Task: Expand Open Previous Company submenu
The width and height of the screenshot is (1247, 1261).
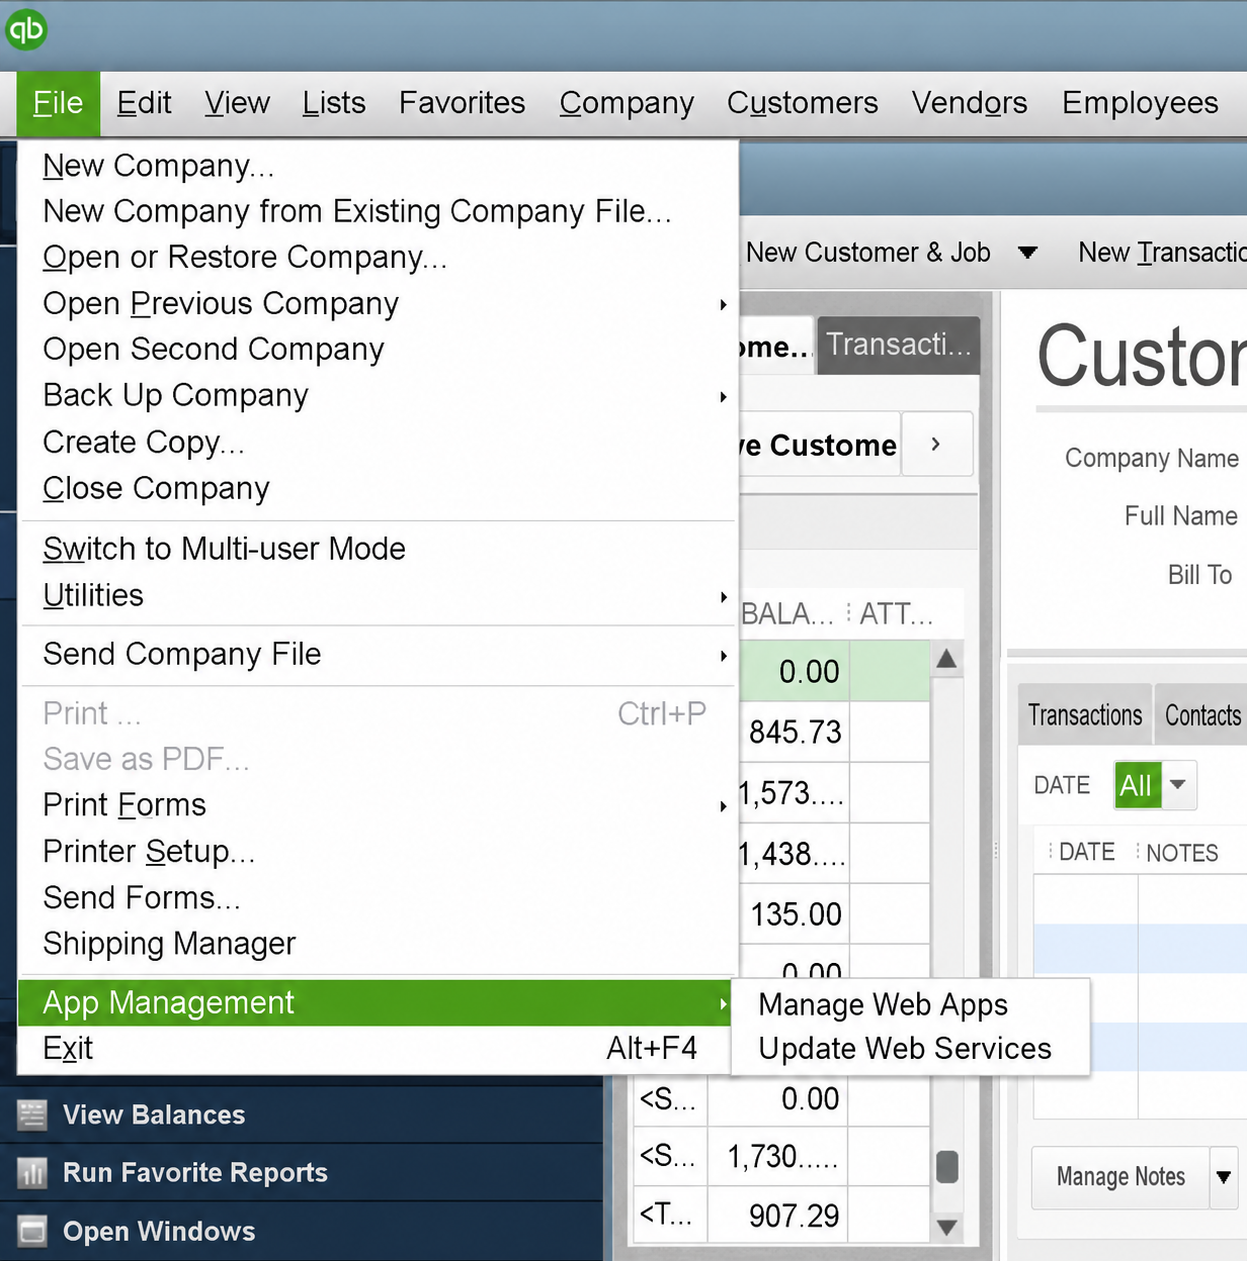Action: pyautogui.click(x=378, y=304)
